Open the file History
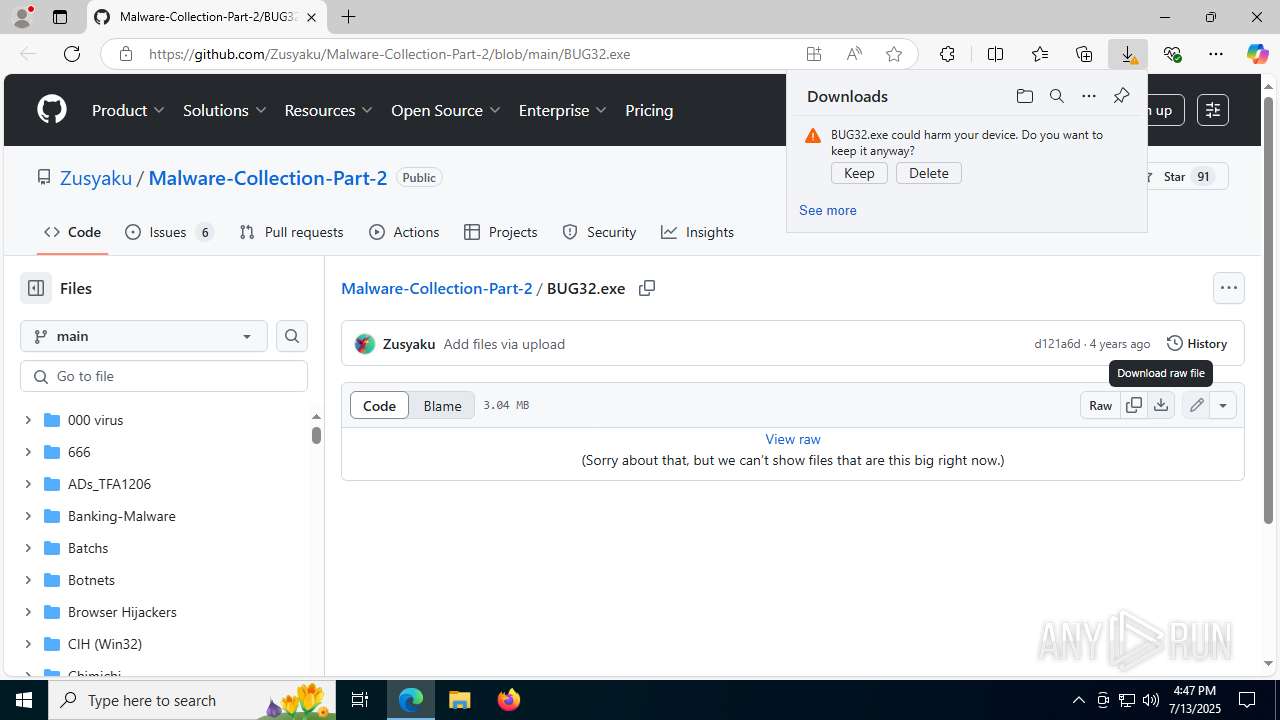This screenshot has height=720, width=1280. pos(1197,343)
